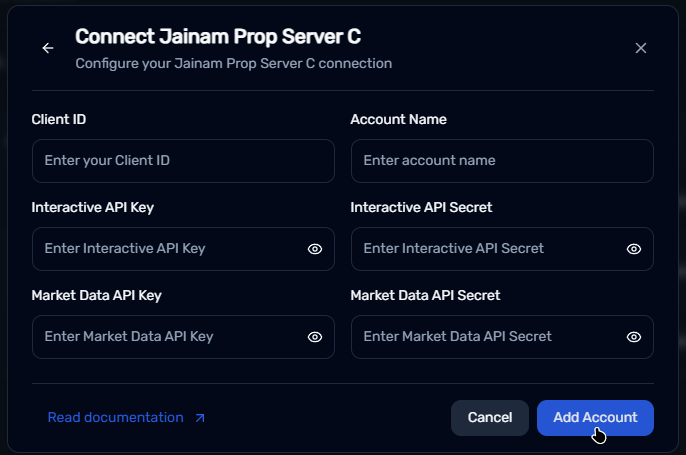Unhide the Market Data API Secret value
Viewport: 686px width, 455px height.
click(633, 337)
